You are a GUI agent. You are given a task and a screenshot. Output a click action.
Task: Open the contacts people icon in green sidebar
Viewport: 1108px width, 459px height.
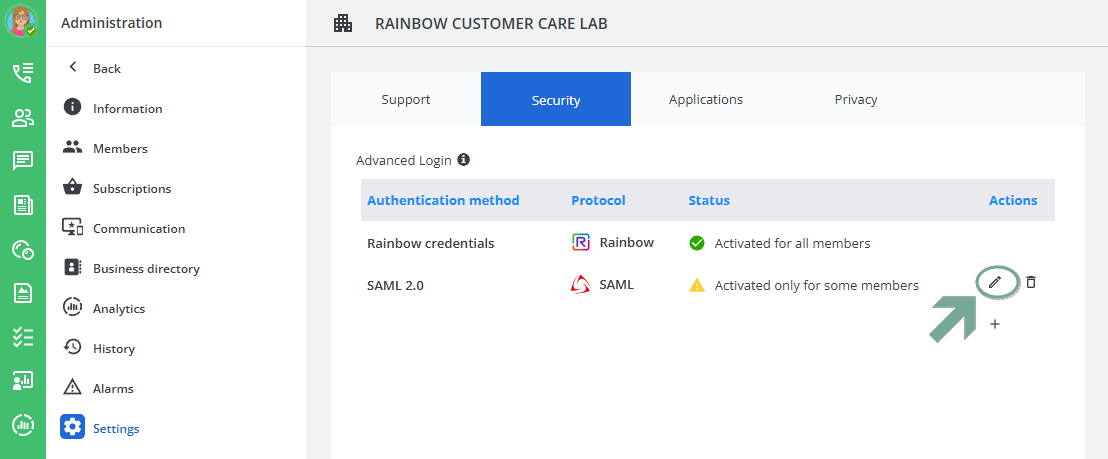point(23,118)
